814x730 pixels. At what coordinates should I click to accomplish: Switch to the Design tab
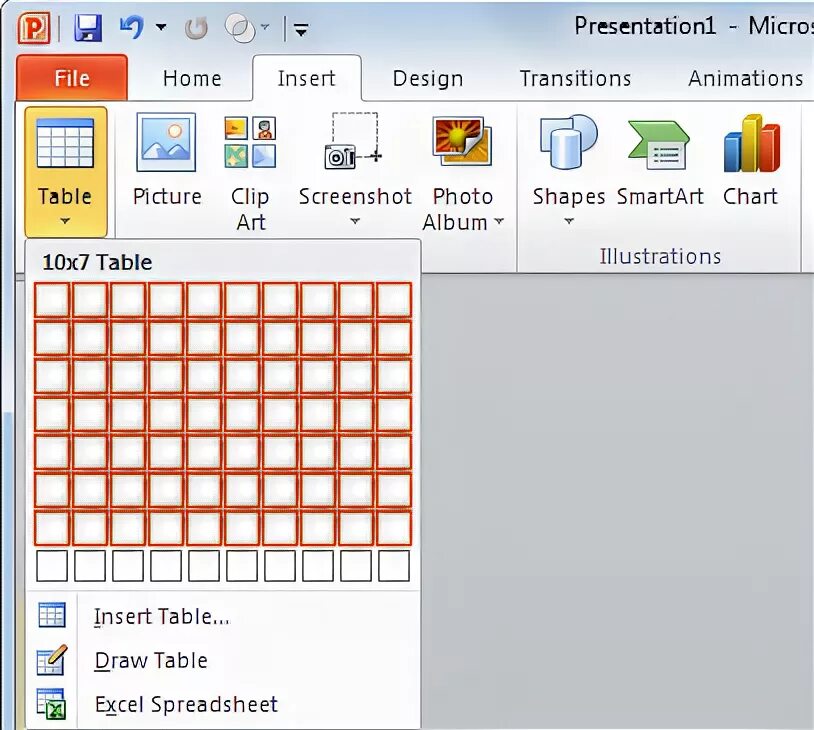coord(428,78)
